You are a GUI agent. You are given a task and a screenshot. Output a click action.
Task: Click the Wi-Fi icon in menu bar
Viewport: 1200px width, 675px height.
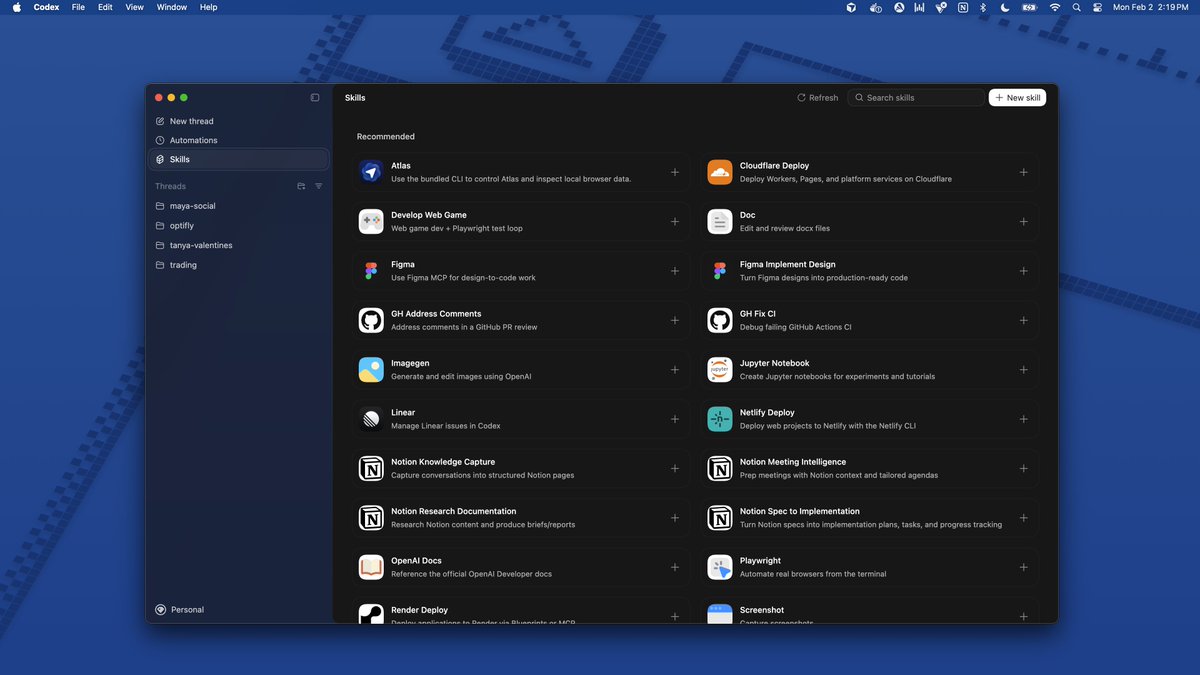click(1055, 7)
